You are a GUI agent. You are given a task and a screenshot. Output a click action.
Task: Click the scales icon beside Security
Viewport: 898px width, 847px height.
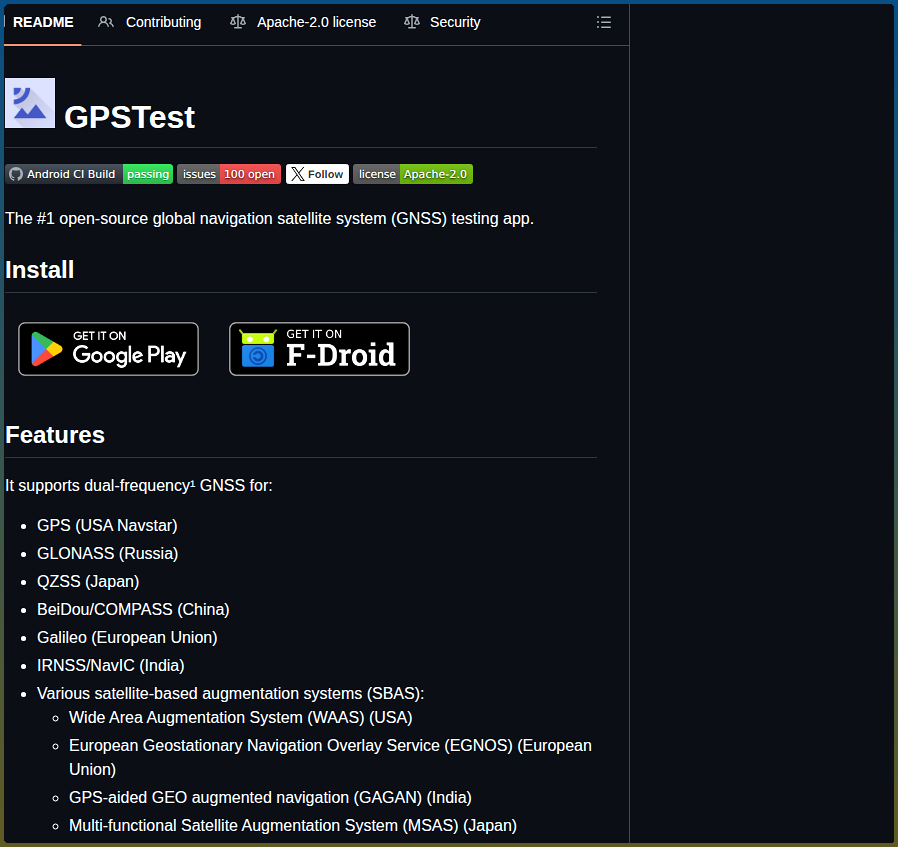click(x=412, y=22)
